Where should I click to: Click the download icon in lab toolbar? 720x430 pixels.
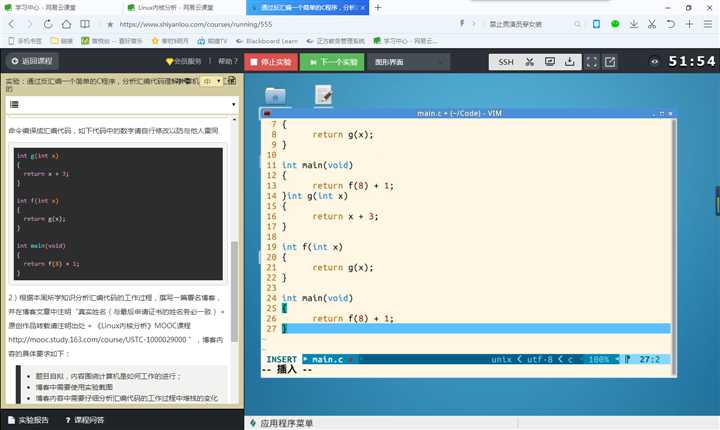(569, 62)
